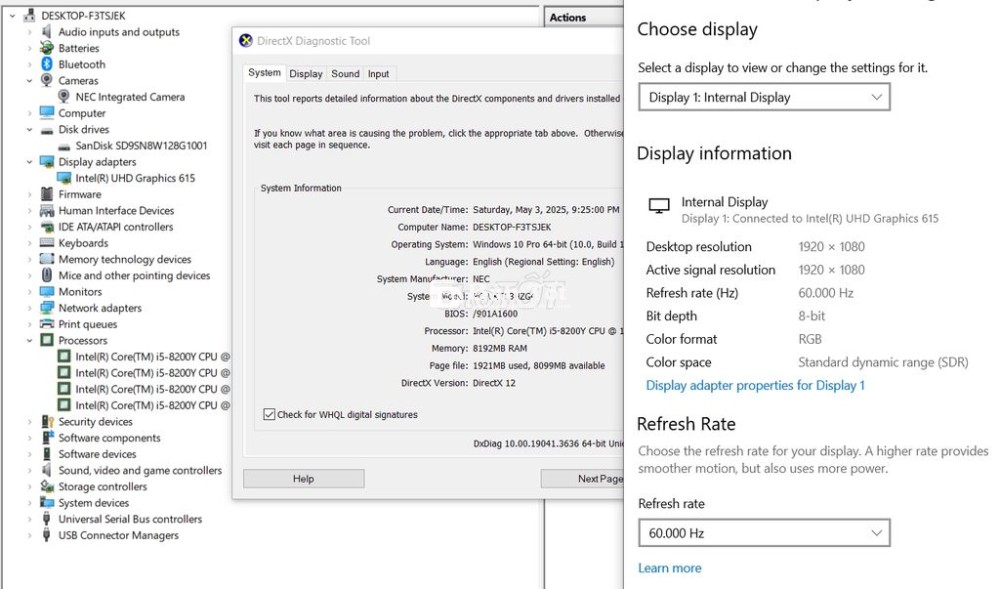Click the Intel UHD Graphics 615 icon
Image resolution: width=1000 pixels, height=589 pixels.
64,178
